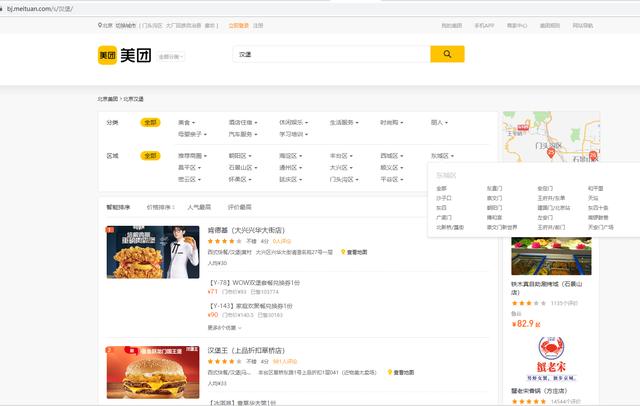Viewport: 640px width, 406px height.
Task: Open 手机APP in top navigation
Action: click(484, 25)
